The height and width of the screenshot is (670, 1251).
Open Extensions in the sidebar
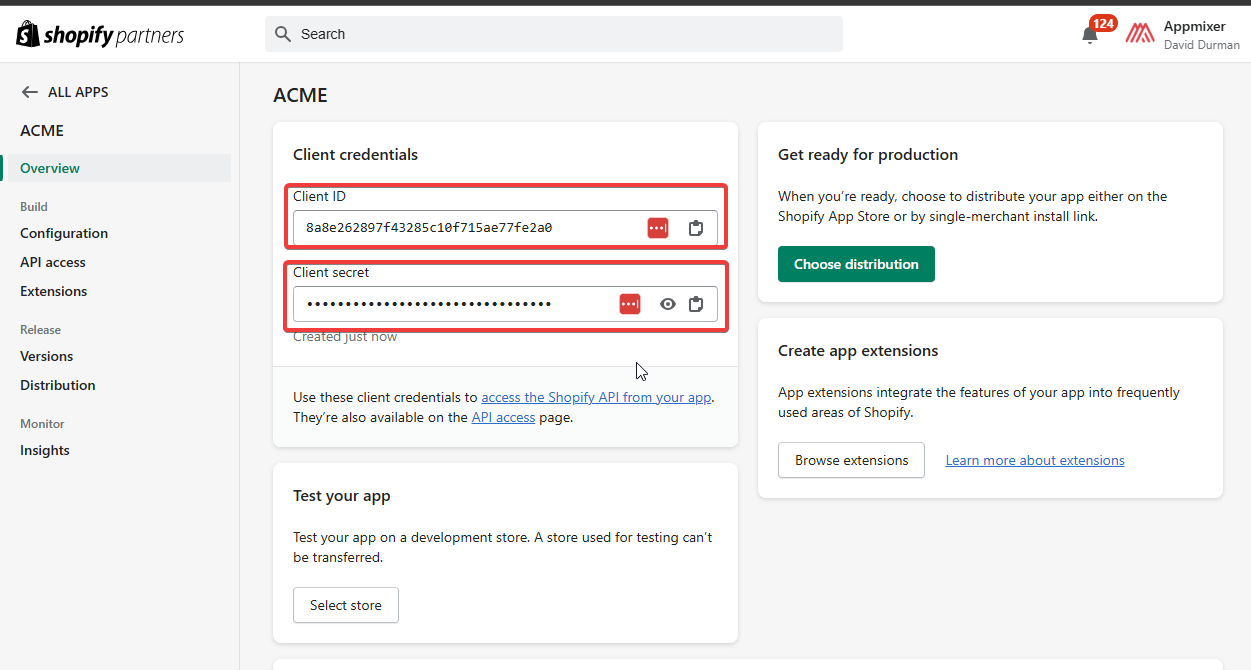point(54,291)
